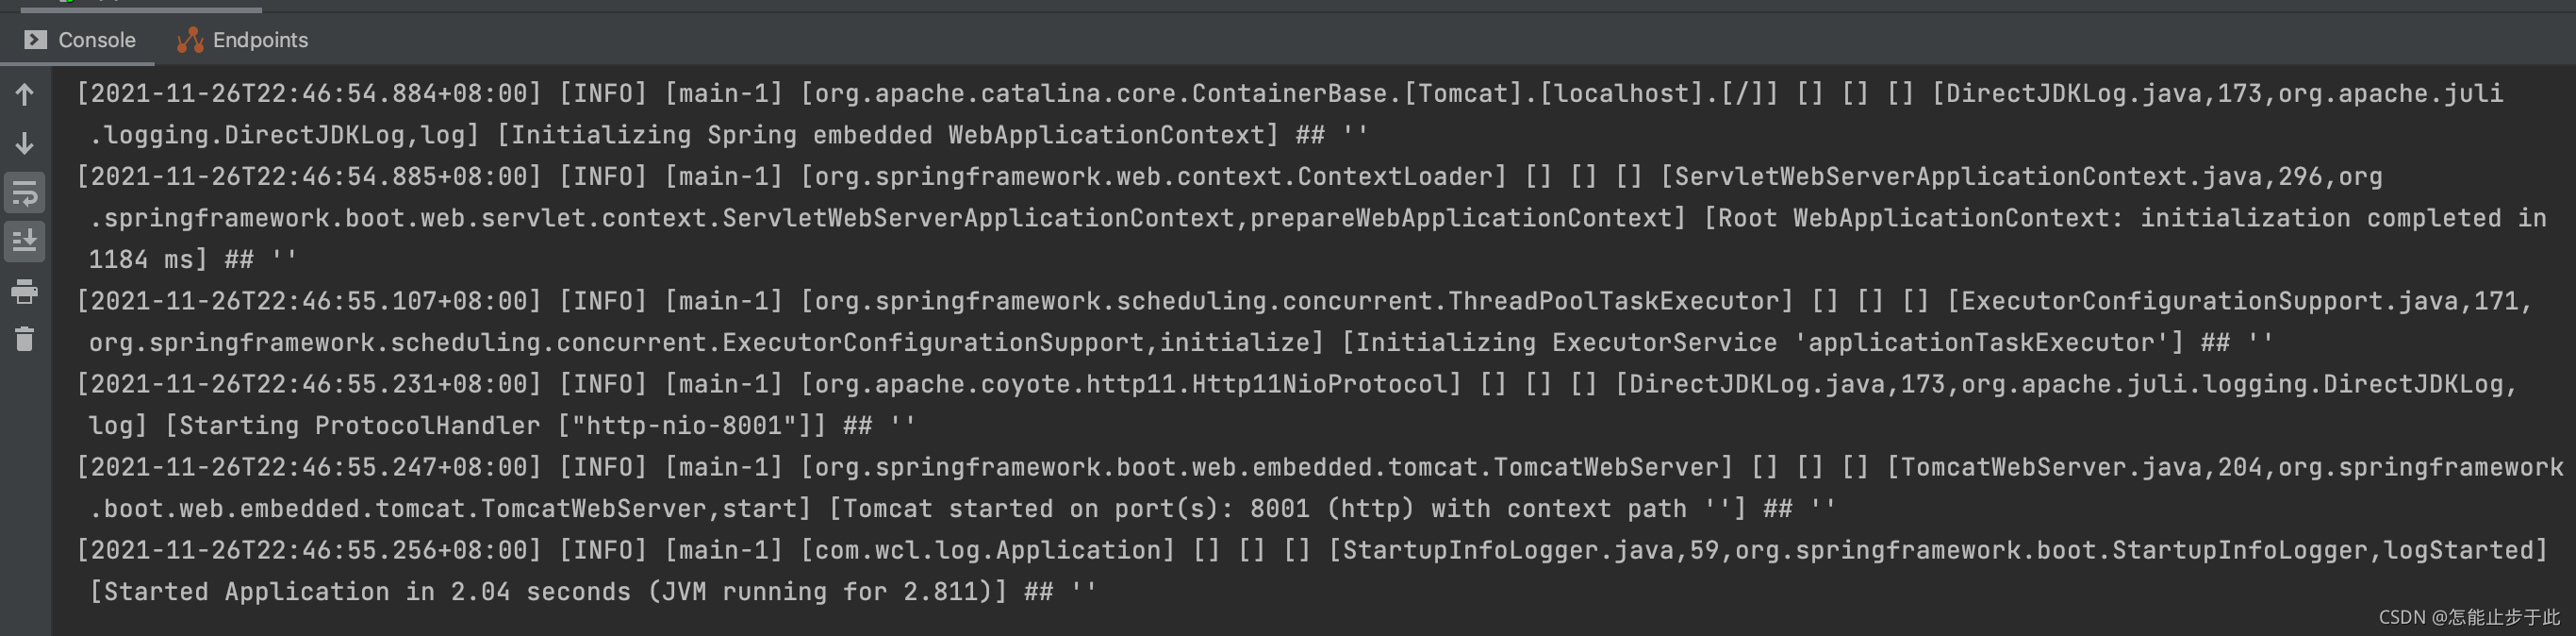Toggle Scroll to End of console

(x=25, y=241)
